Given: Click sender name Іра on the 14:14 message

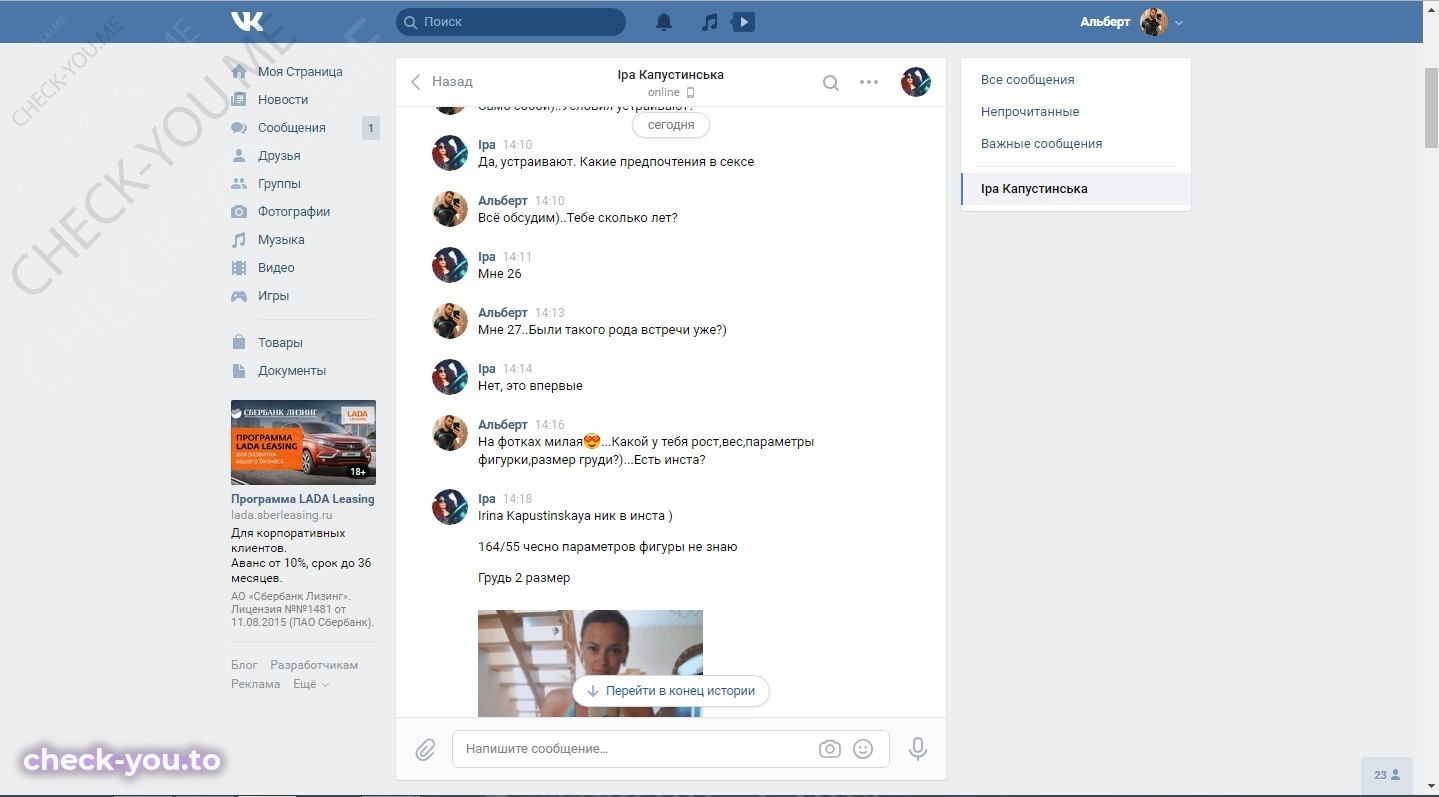Looking at the screenshot, I should [x=487, y=369].
